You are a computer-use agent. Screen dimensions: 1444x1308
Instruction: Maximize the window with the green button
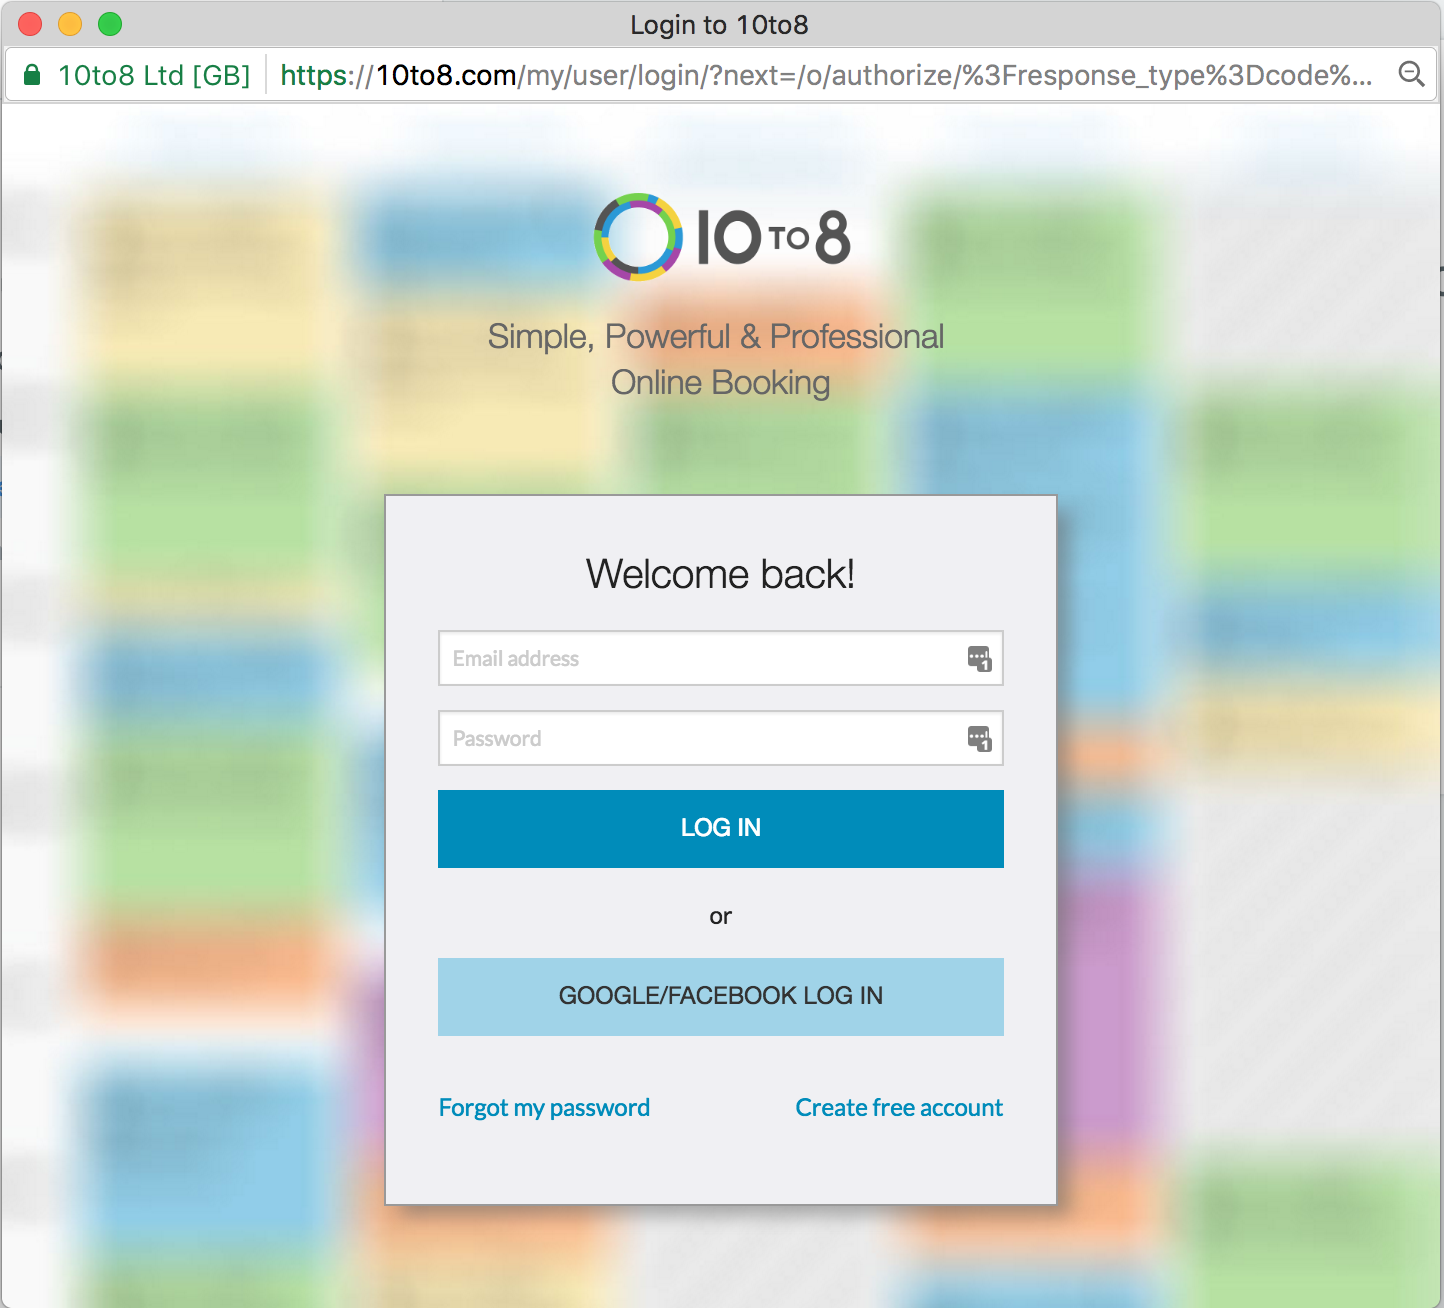[110, 24]
